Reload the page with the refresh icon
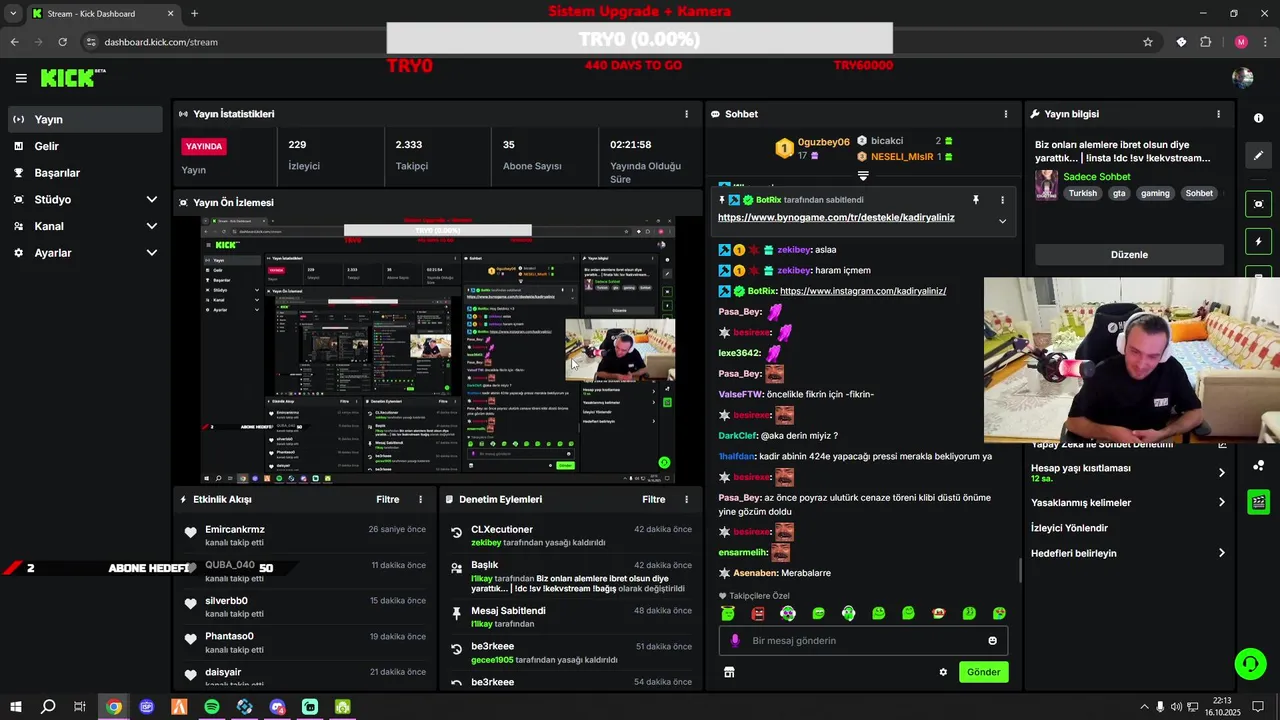1280x720 pixels. click(x=62, y=42)
